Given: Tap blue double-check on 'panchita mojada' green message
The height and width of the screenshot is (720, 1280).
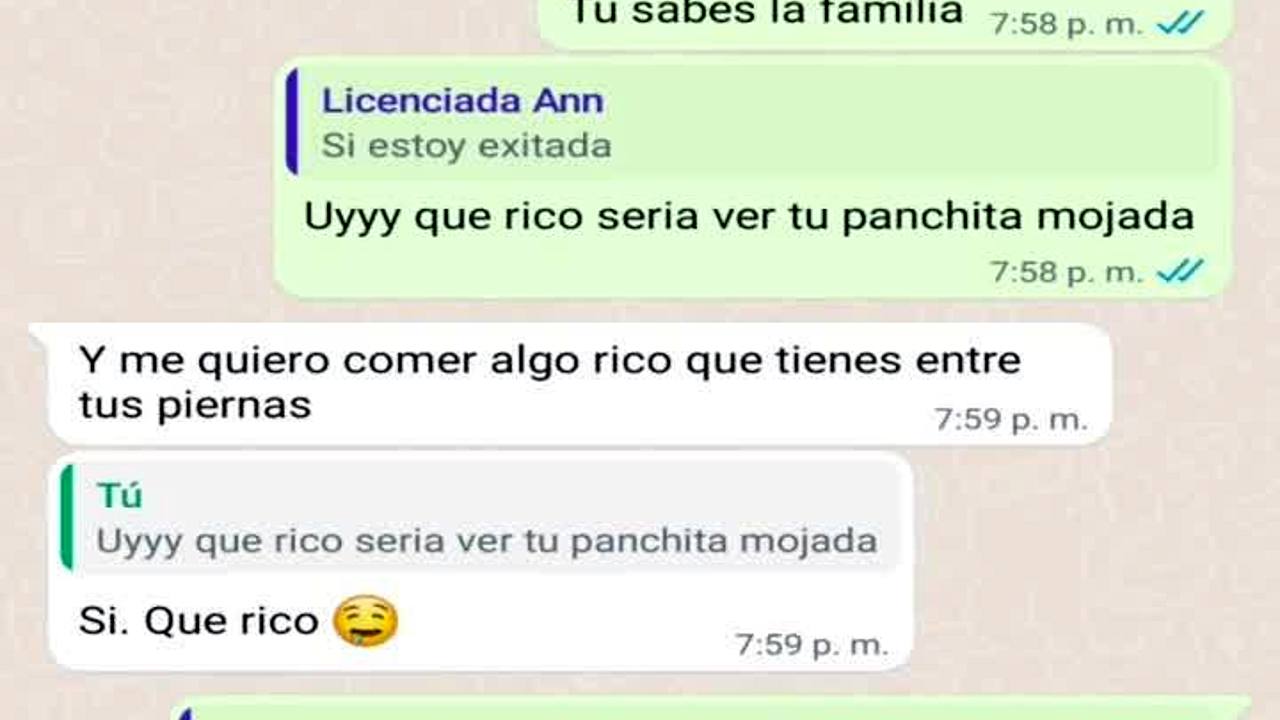Looking at the screenshot, I should pos(1180,271).
